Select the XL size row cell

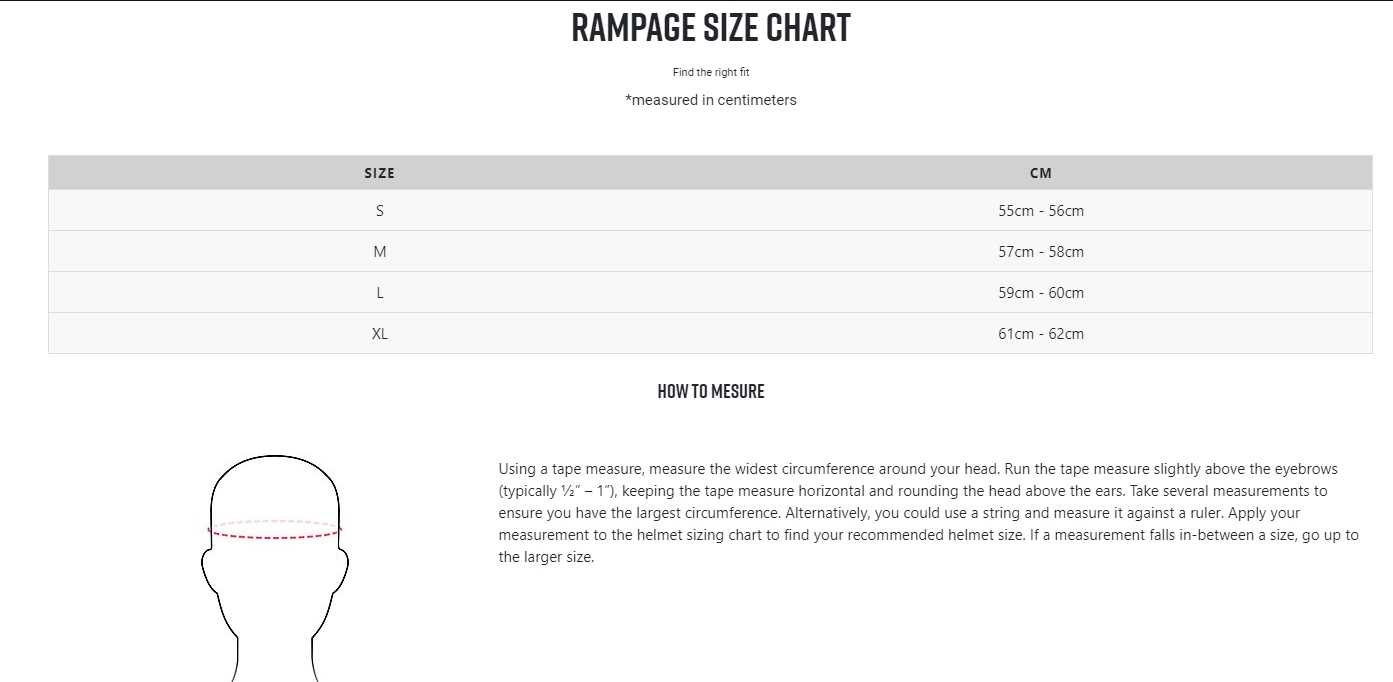(380, 334)
